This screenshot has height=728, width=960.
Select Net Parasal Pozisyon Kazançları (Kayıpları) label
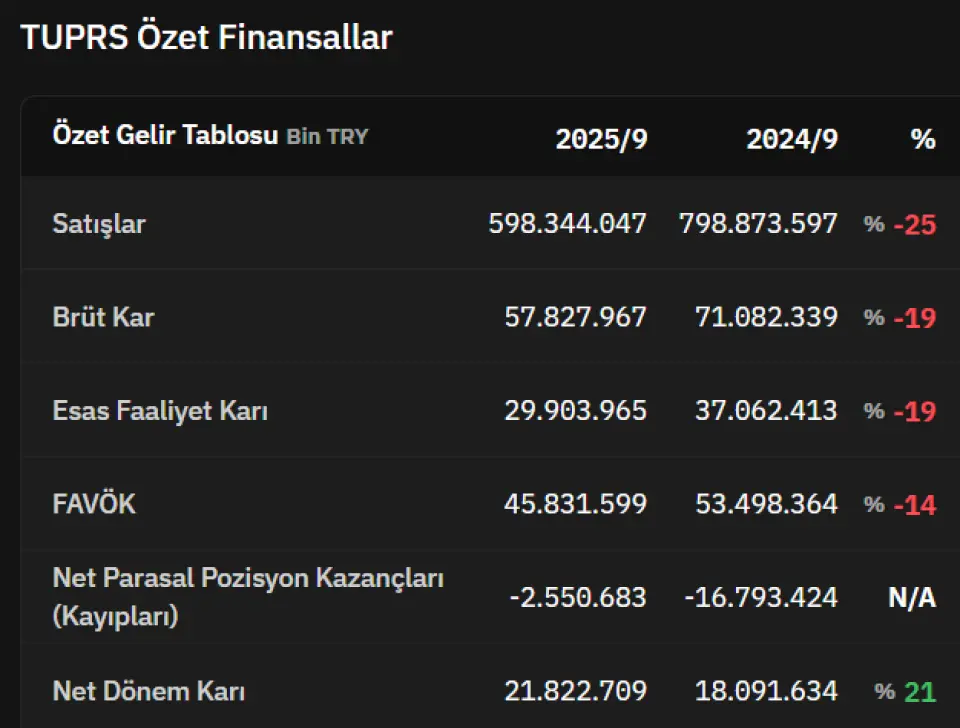pyautogui.click(x=248, y=597)
